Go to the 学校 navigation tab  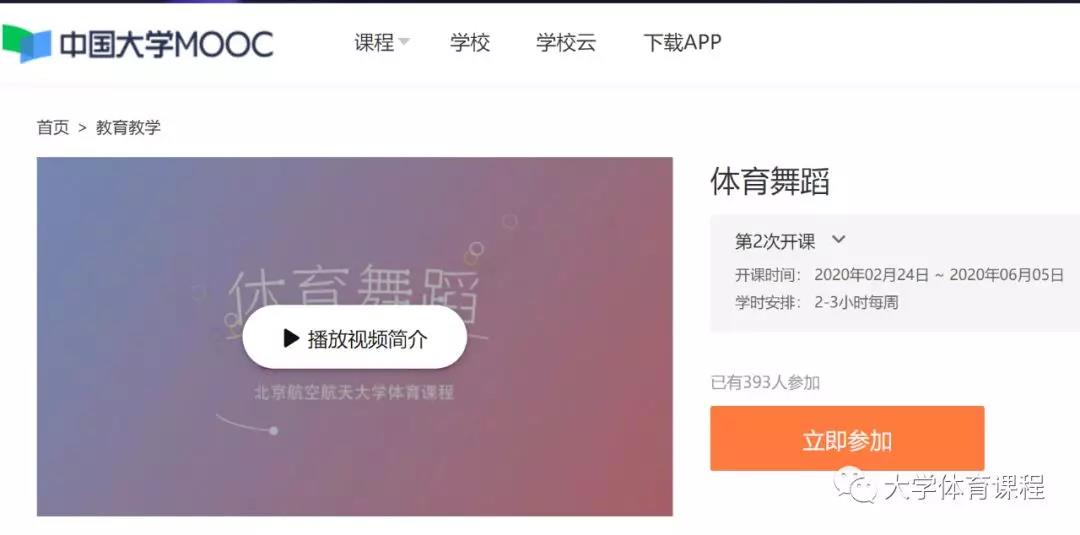[470, 43]
